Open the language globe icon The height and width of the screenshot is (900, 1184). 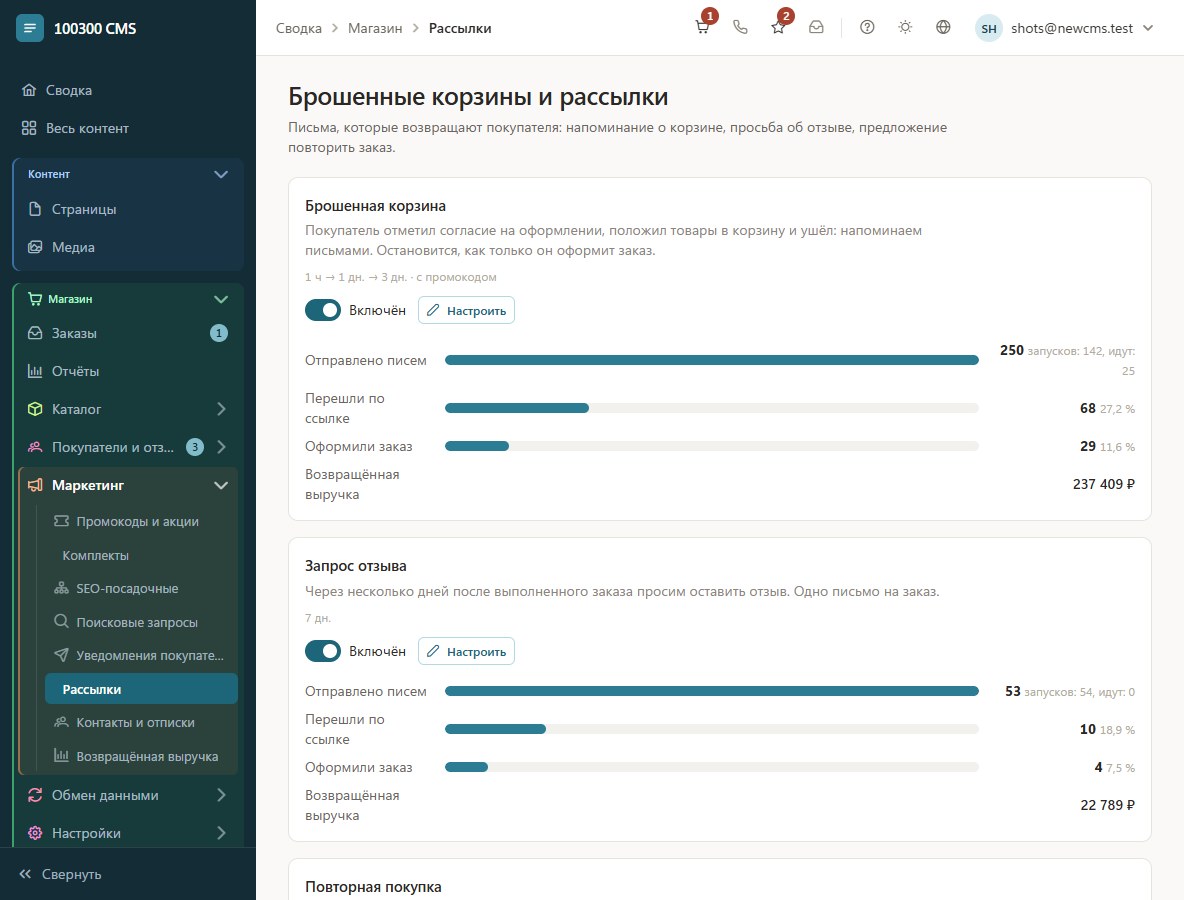coord(943,28)
